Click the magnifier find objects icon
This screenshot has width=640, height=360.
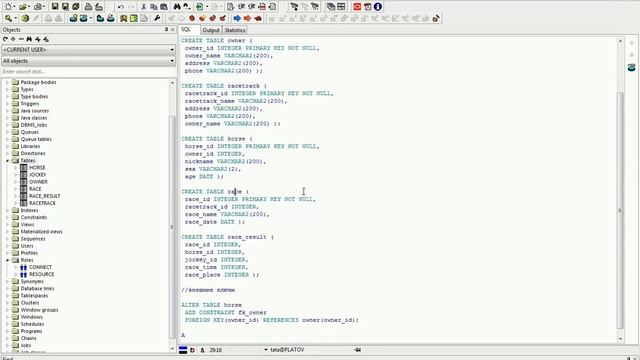pos(8,18)
